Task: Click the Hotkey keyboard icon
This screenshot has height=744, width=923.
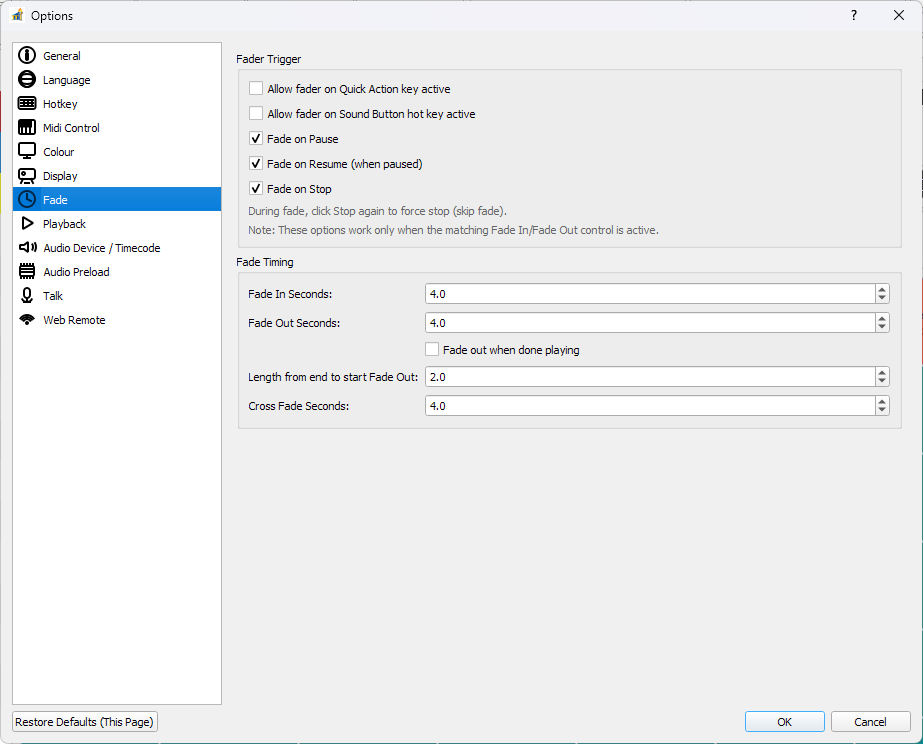Action: (x=27, y=104)
